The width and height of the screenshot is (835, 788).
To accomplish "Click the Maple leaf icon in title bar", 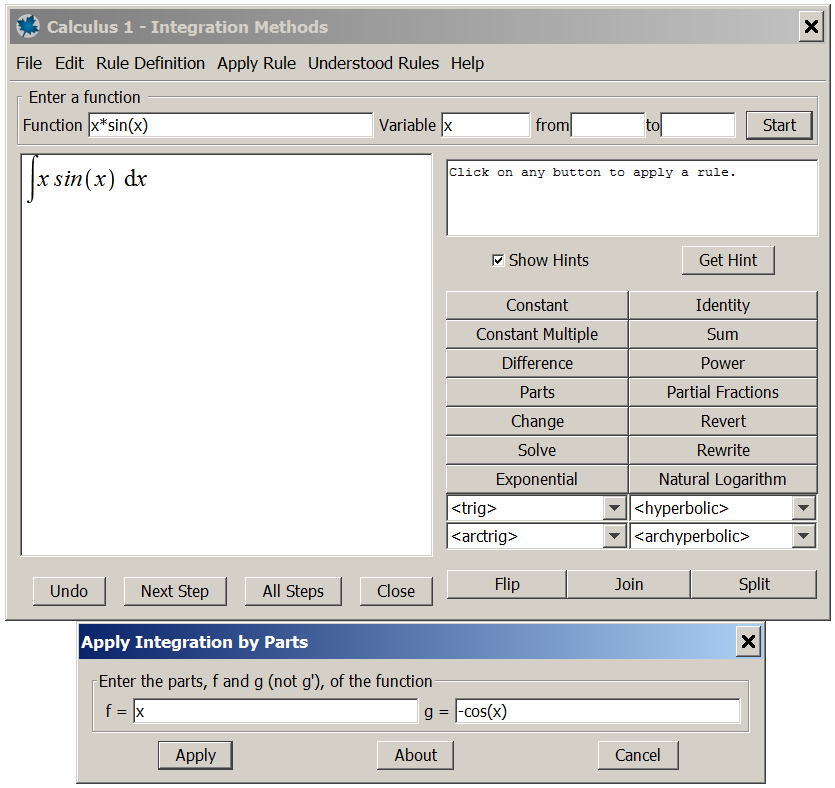I will click(x=28, y=27).
